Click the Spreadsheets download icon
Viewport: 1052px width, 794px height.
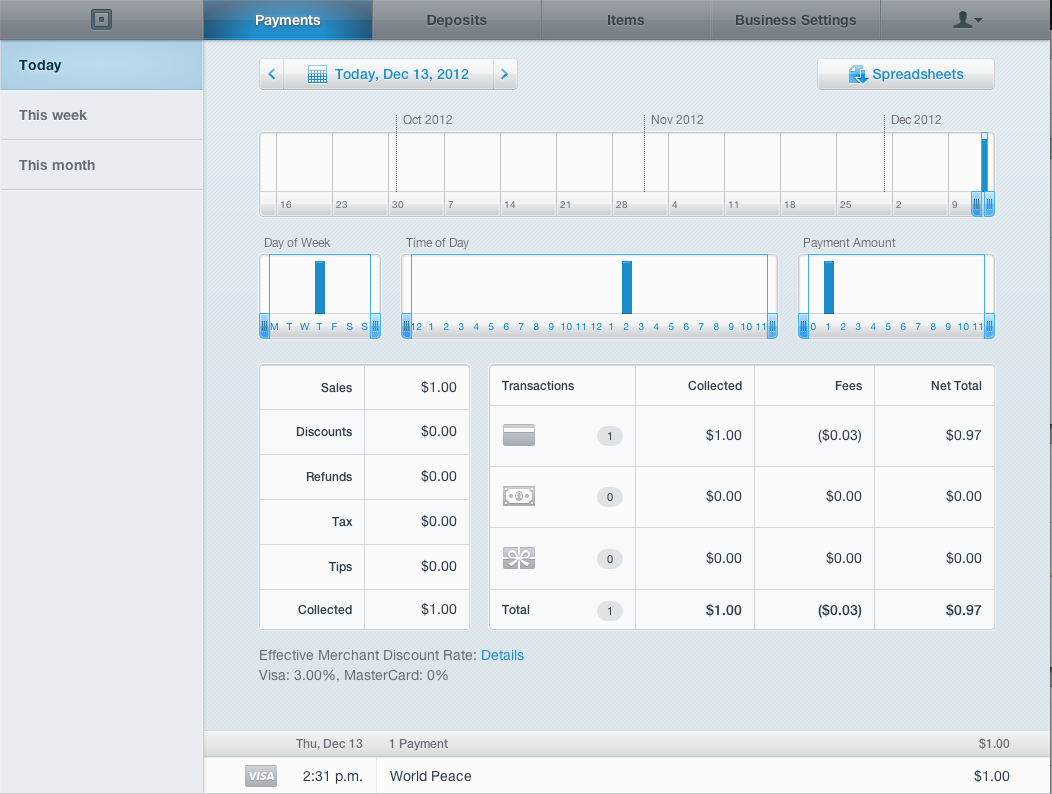coord(857,73)
